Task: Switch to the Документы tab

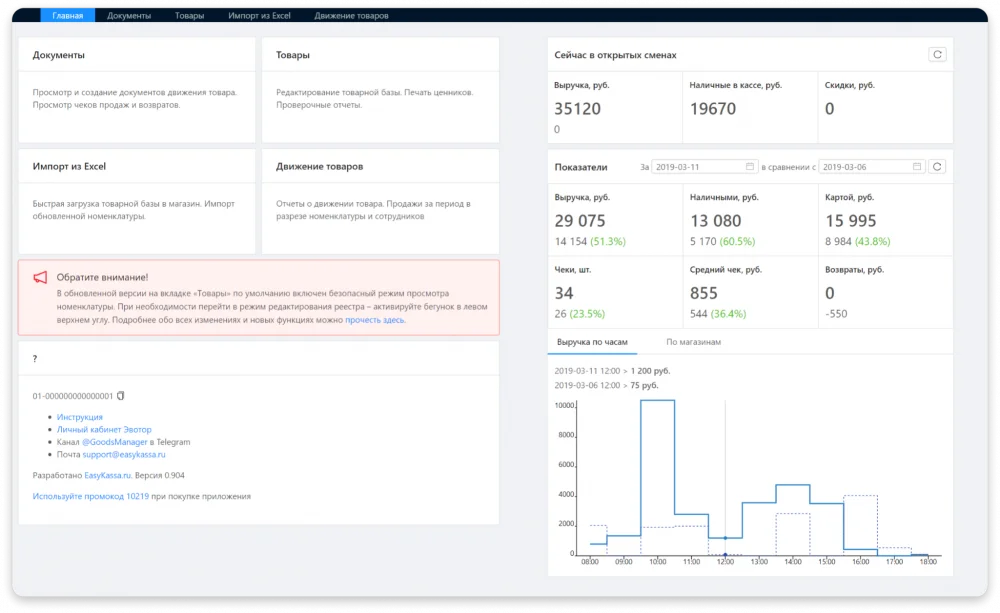Action: tap(129, 16)
